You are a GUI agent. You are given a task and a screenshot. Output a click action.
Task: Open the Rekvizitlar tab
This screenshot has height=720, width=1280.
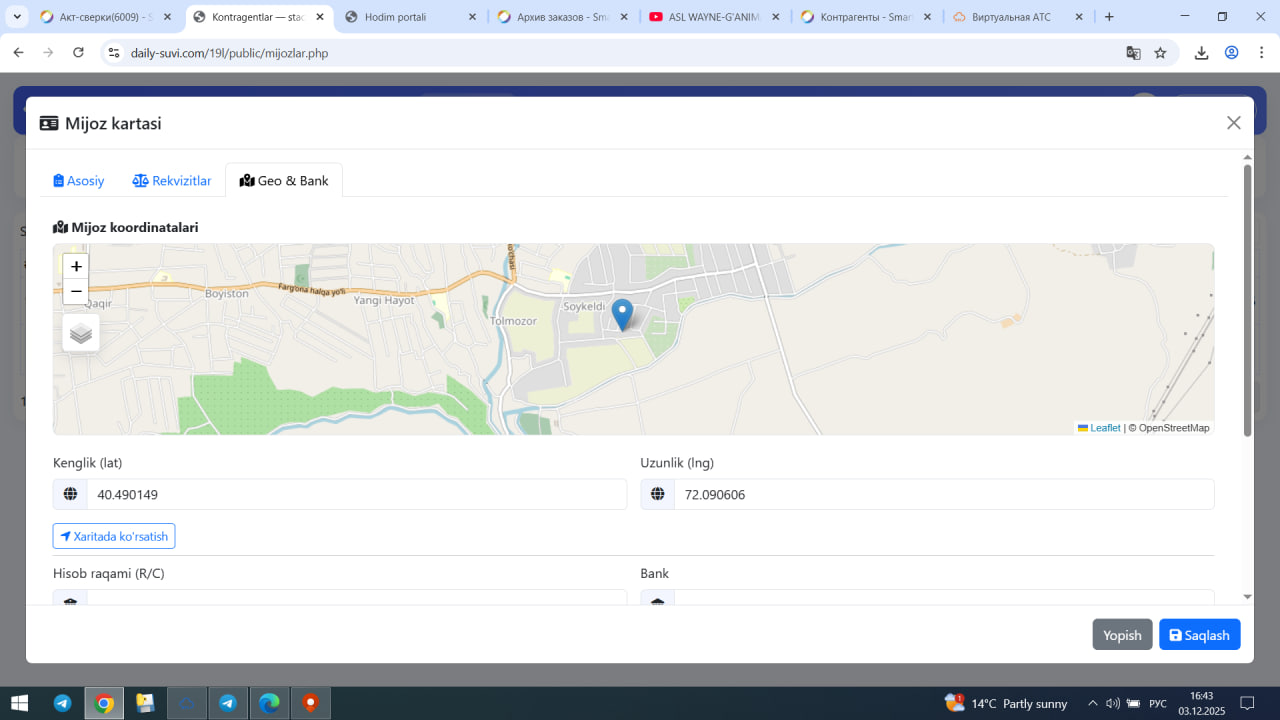172,181
